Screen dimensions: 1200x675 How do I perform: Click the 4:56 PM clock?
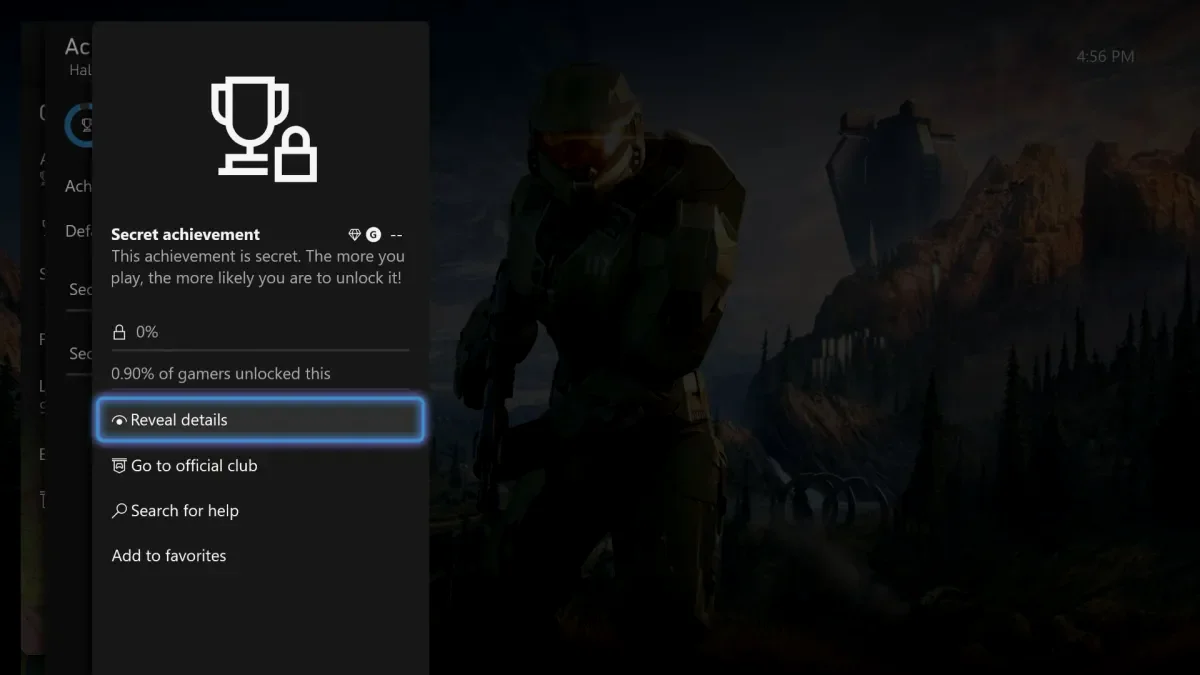pos(1105,57)
